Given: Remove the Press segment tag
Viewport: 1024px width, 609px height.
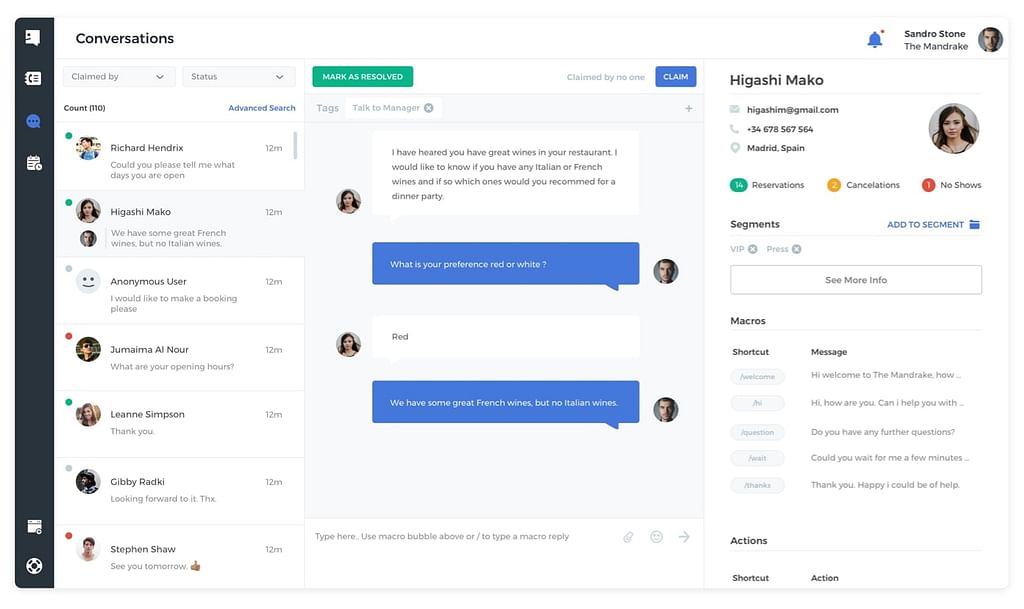Looking at the screenshot, I should click(x=797, y=249).
